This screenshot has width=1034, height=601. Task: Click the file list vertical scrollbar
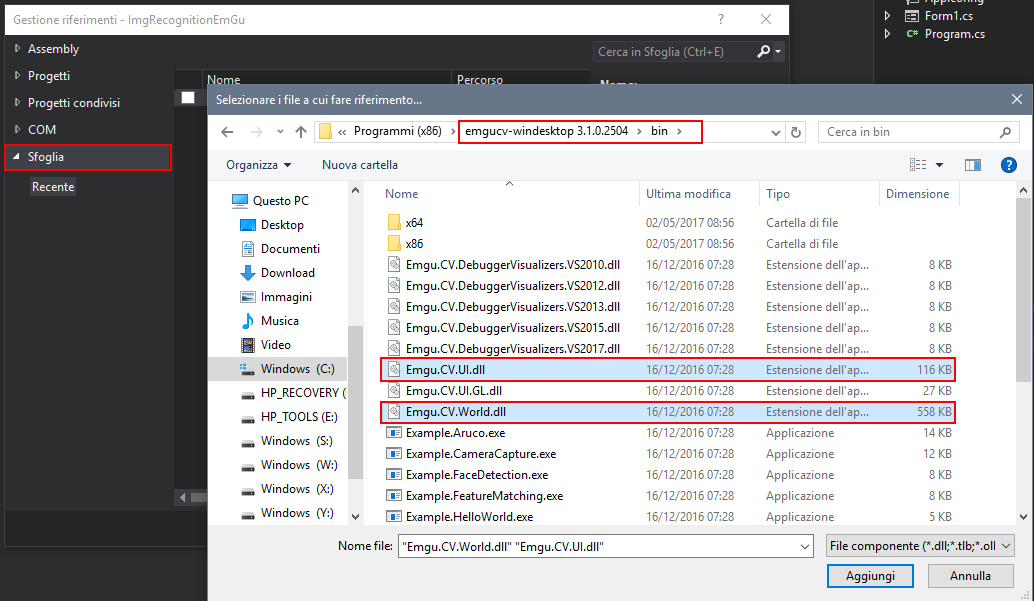(x=1023, y=290)
